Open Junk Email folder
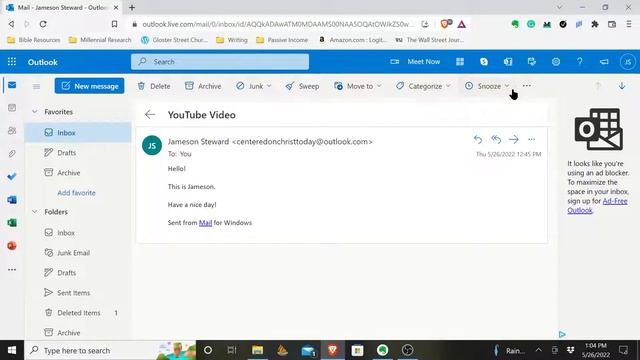The height and width of the screenshot is (360, 640). [78, 253]
